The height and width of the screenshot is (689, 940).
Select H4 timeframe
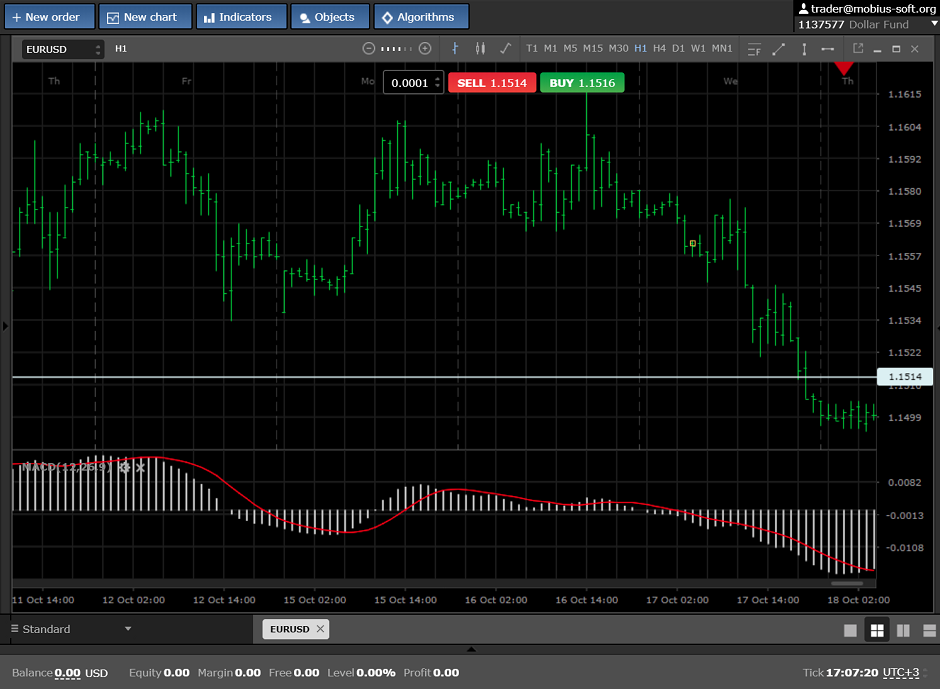pyautogui.click(x=659, y=49)
